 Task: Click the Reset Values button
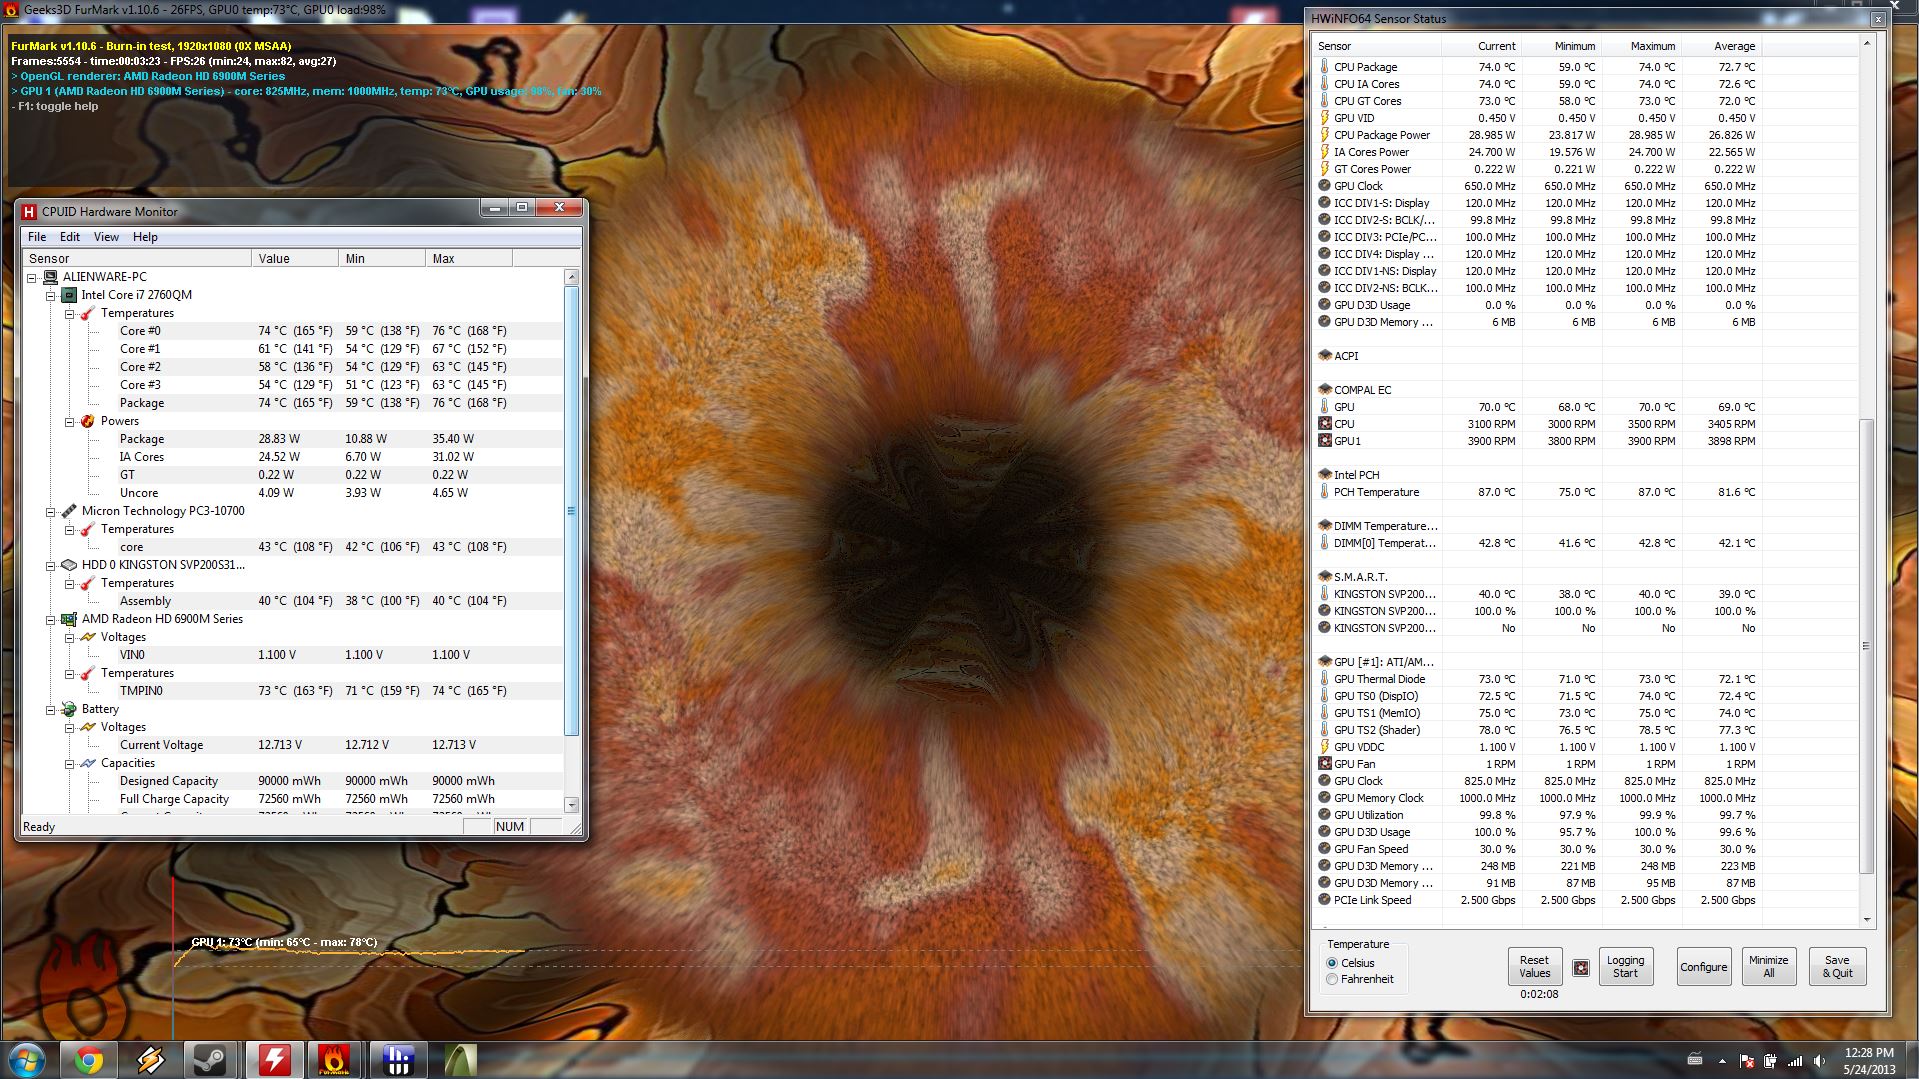click(x=1534, y=967)
